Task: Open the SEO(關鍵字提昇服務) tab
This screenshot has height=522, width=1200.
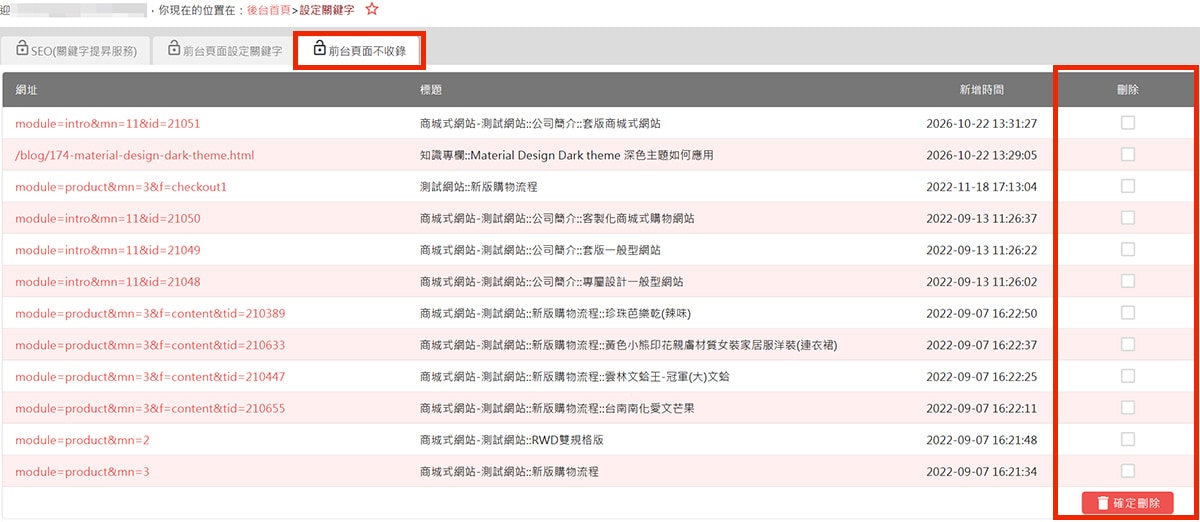Action: coord(77,50)
